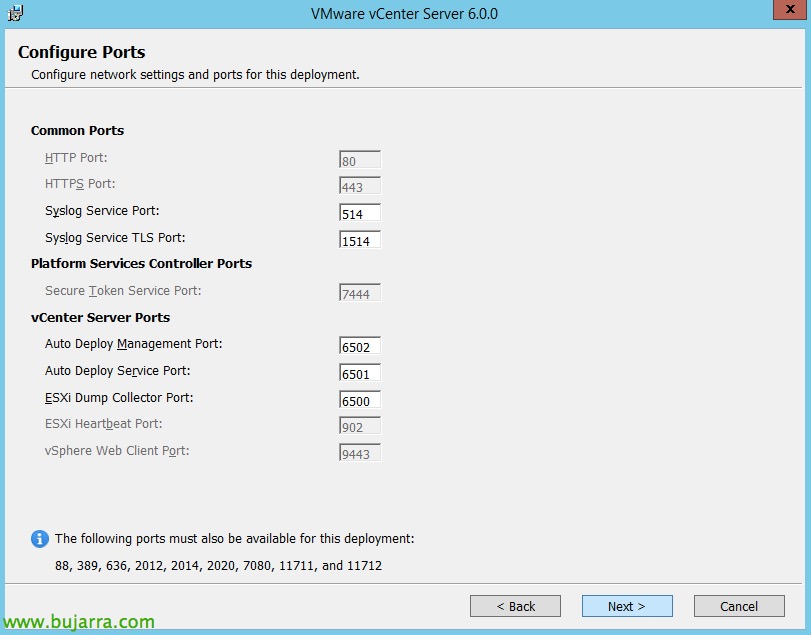Screen dimensions: 811x635
Task: Click the 'HTTP Port:' label
Action: tap(76, 158)
